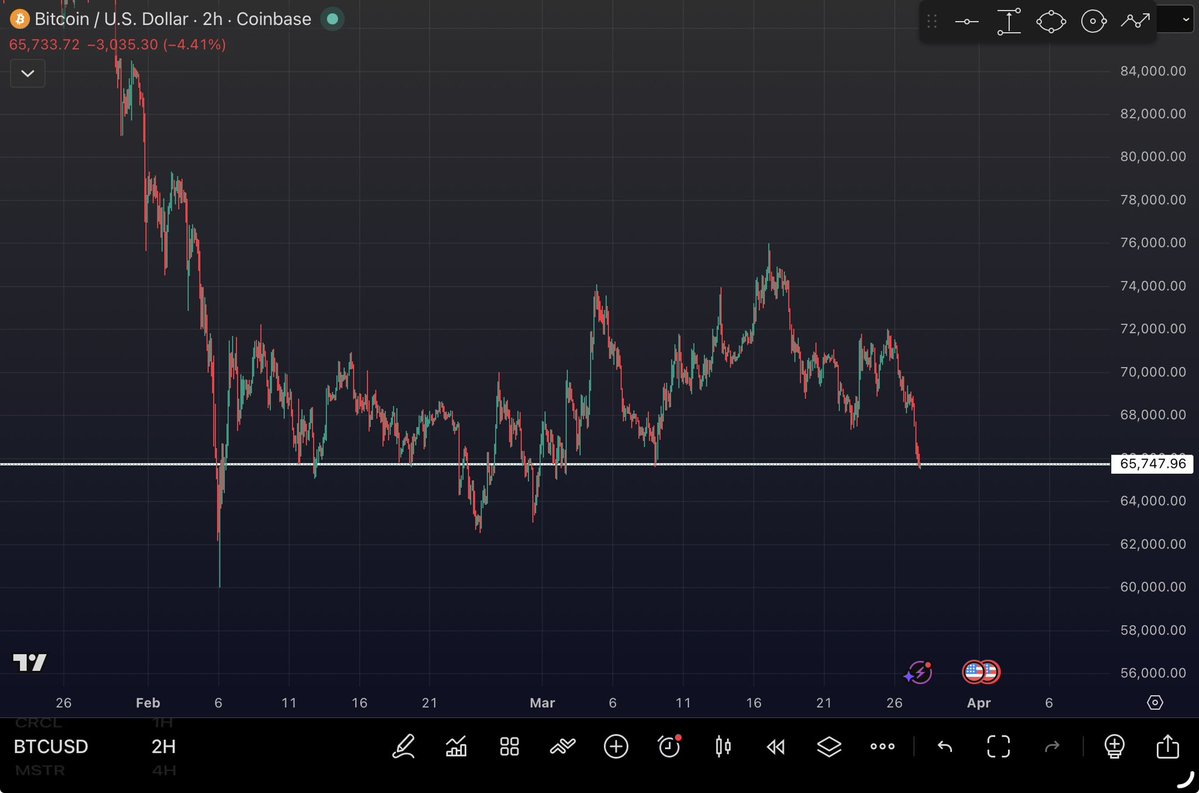The height and width of the screenshot is (793, 1199).
Task: Grab the floating toolbar drag handle
Action: [x=932, y=21]
